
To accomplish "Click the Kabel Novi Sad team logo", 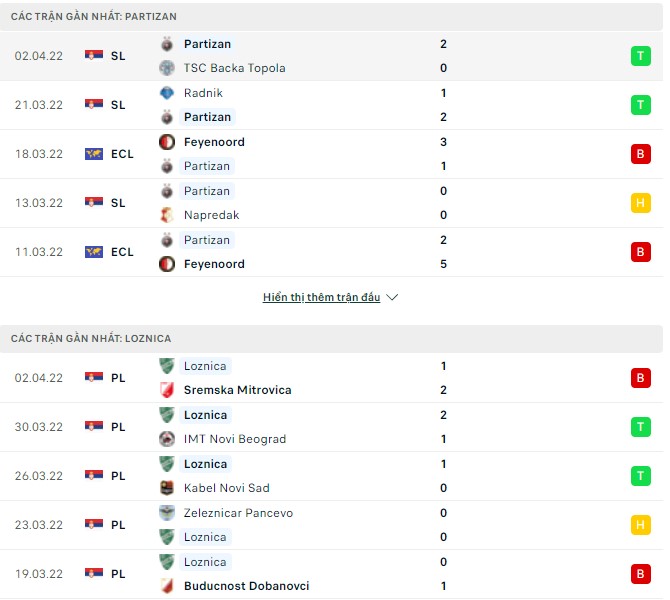I will (167, 488).
